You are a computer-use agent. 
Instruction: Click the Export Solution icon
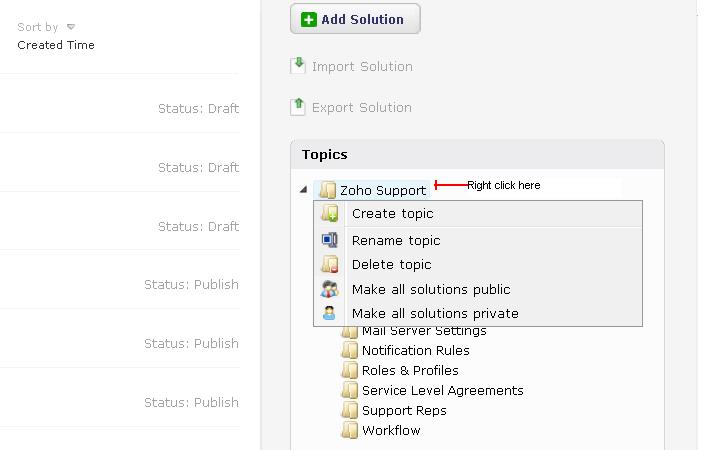coord(297,106)
